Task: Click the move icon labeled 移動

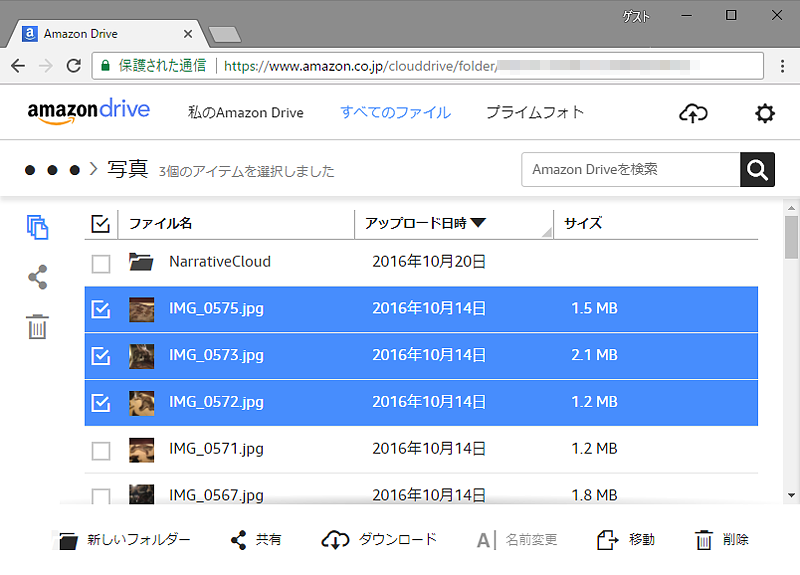Action: pos(607,540)
